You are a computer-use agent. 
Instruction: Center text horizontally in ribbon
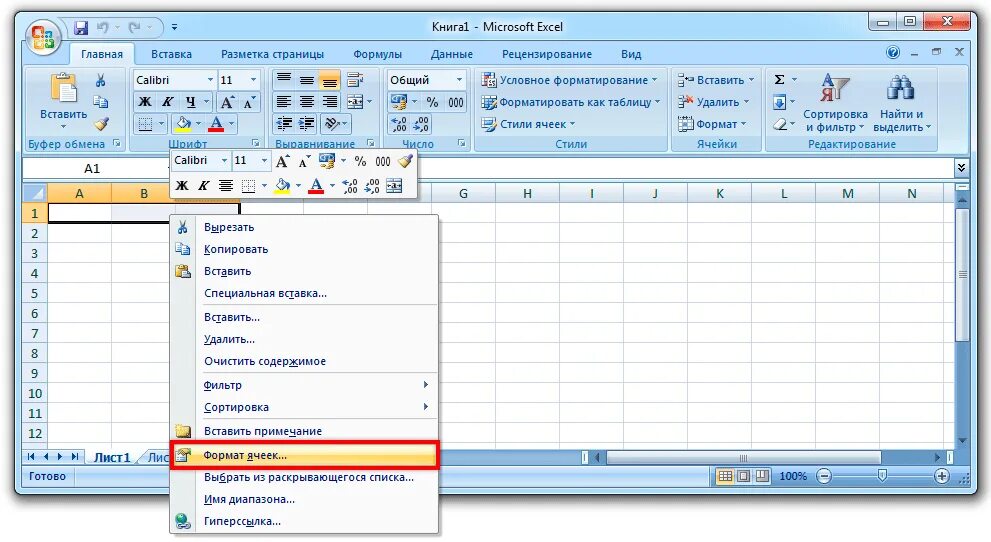click(307, 102)
